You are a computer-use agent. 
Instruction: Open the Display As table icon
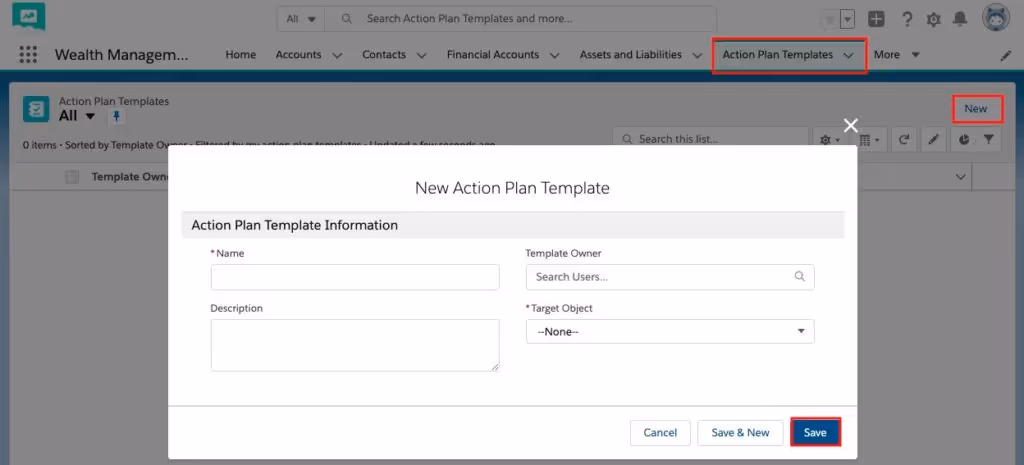[869, 139]
